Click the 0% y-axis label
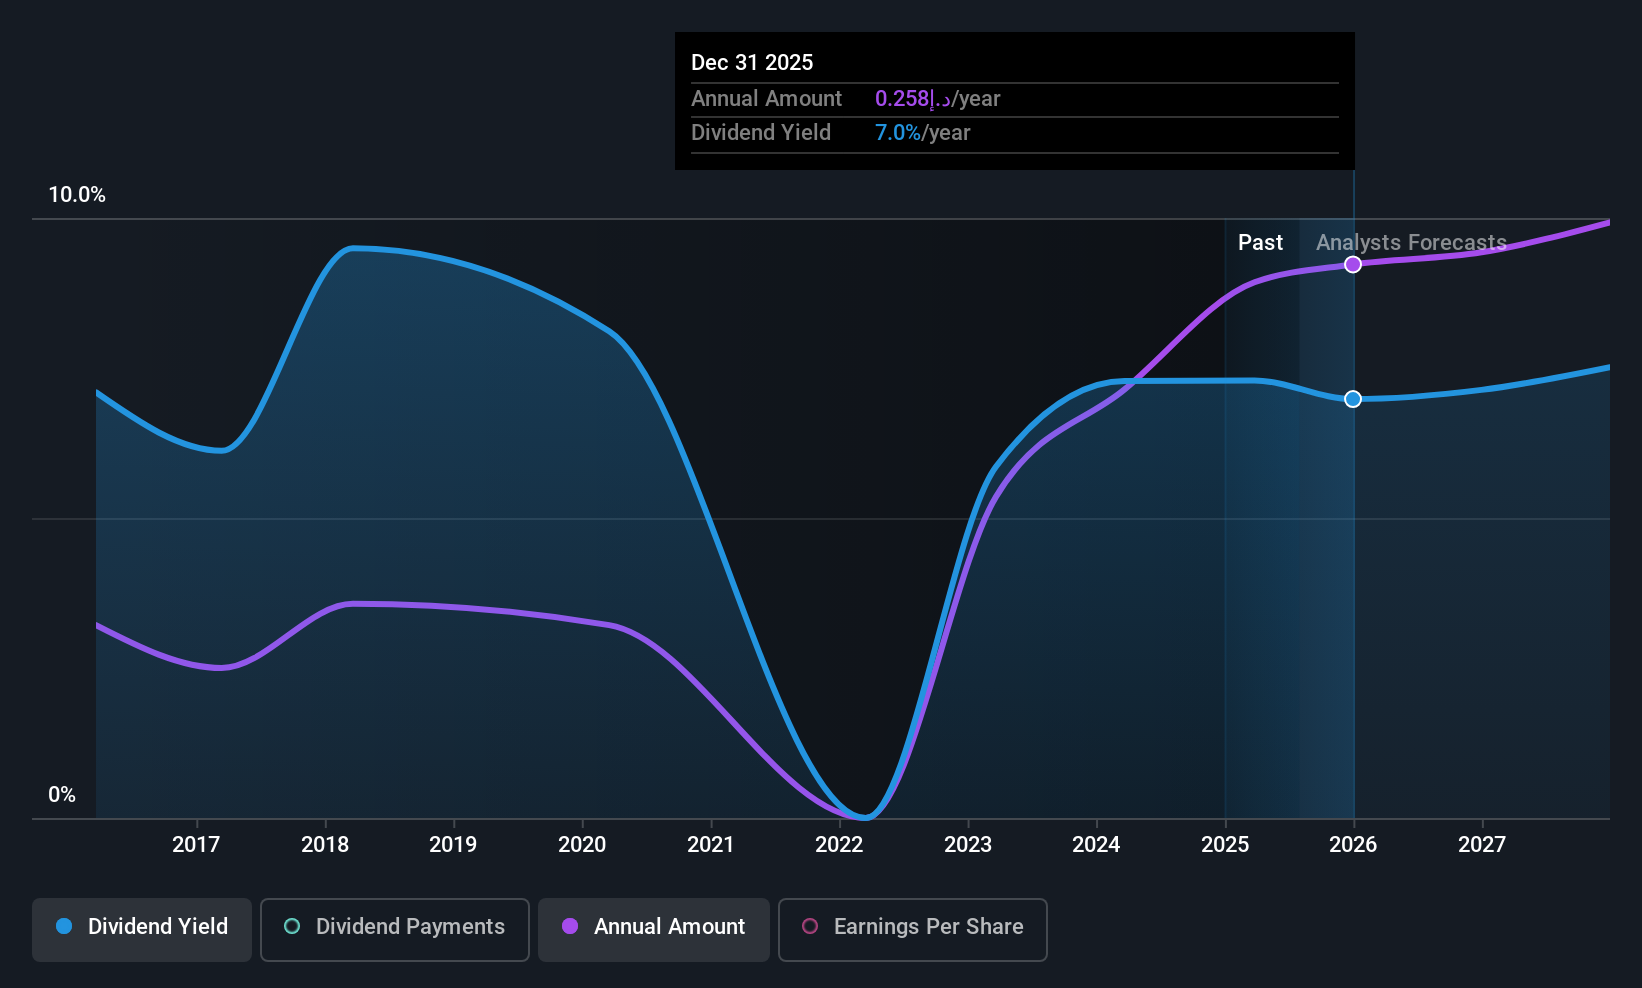This screenshot has height=988, width=1642. click(x=62, y=795)
